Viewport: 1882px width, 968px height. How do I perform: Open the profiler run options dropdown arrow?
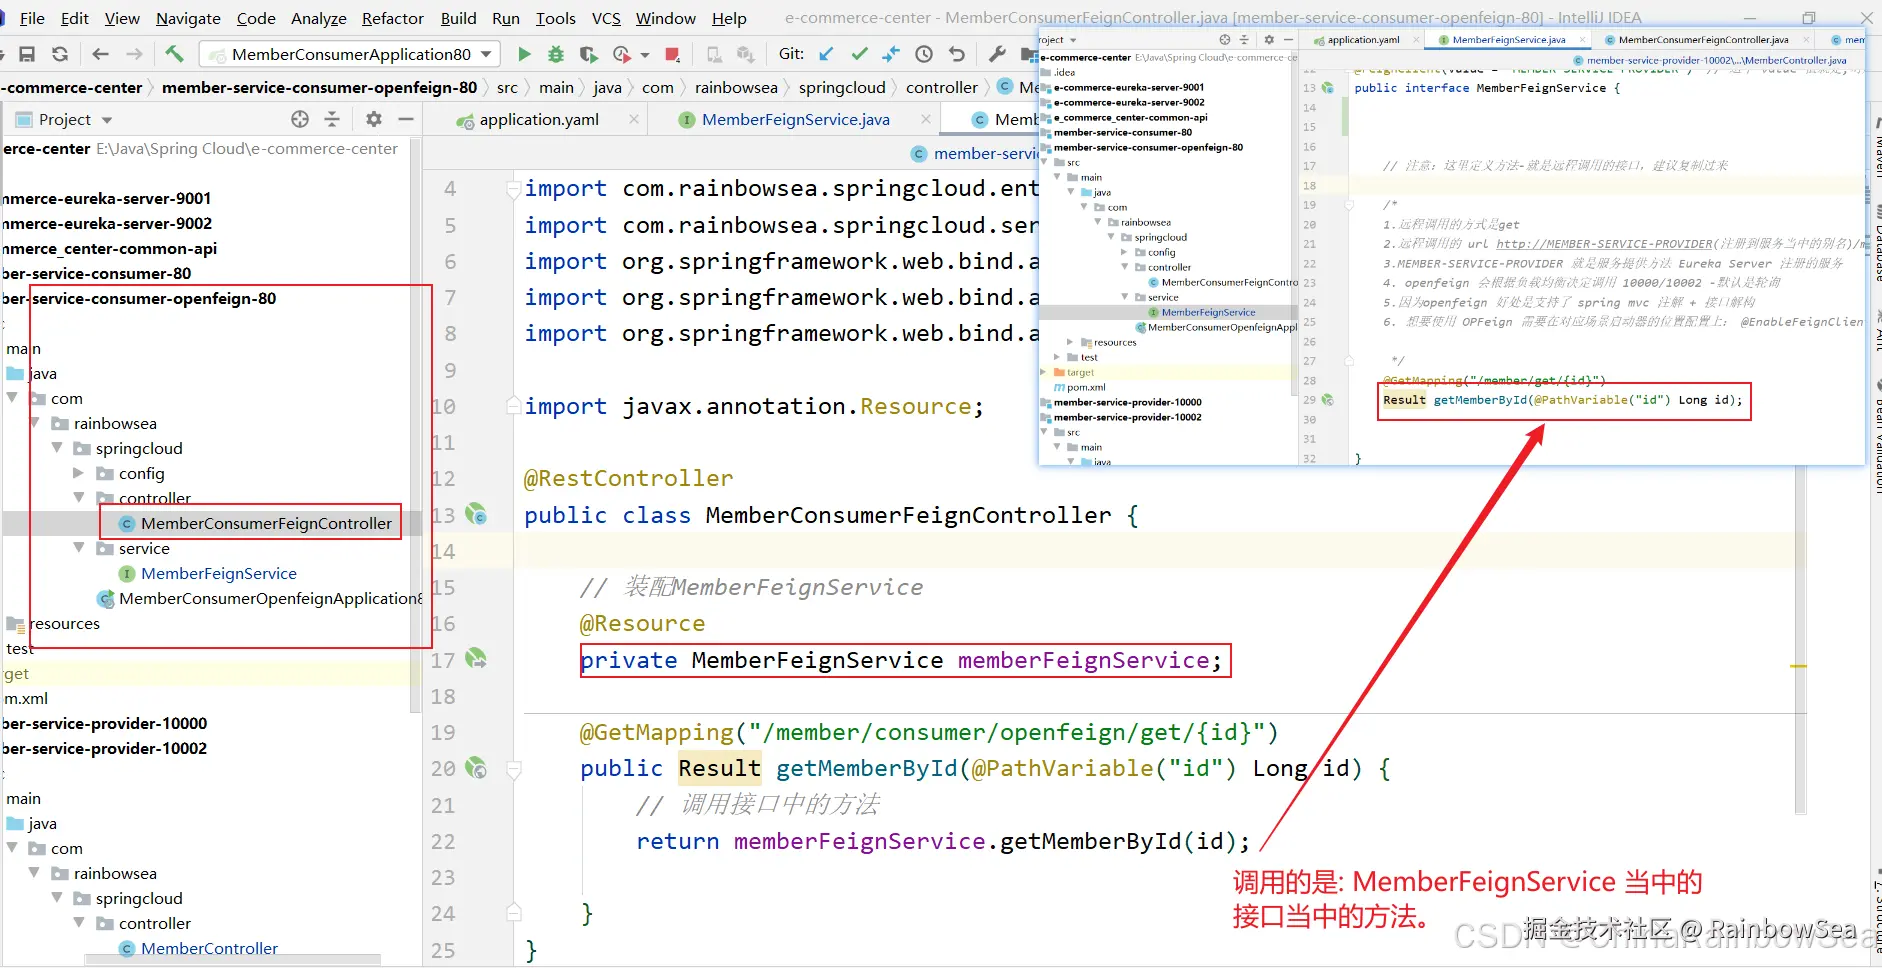[x=645, y=55]
